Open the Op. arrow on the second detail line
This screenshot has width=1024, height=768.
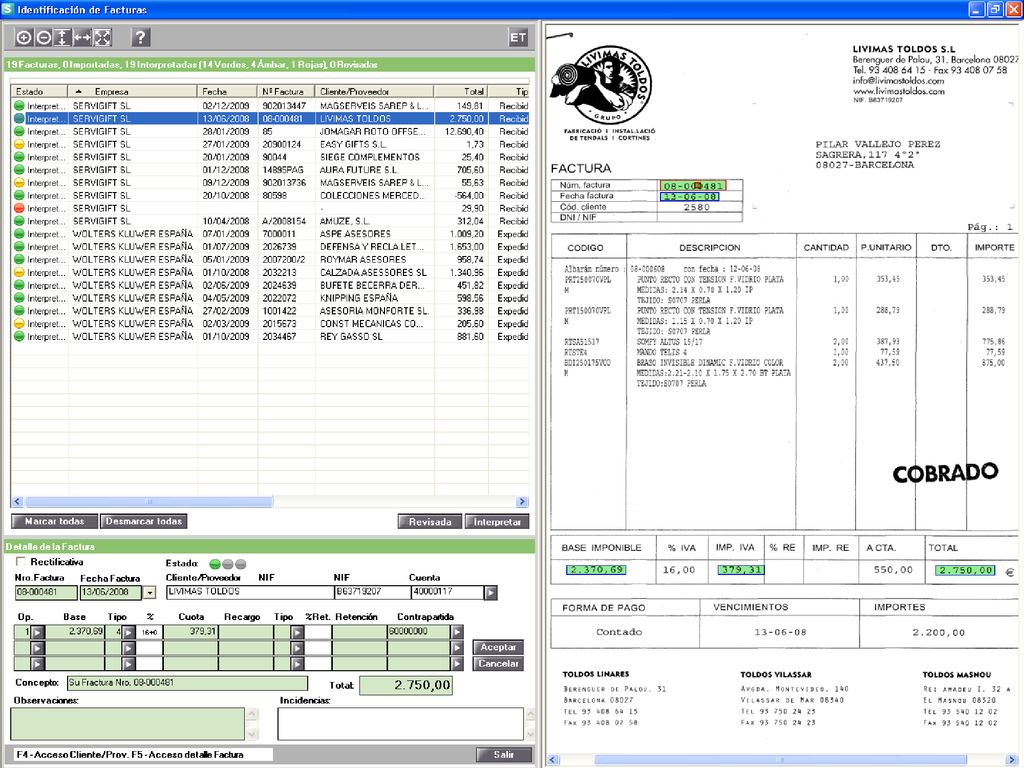[x=38, y=648]
